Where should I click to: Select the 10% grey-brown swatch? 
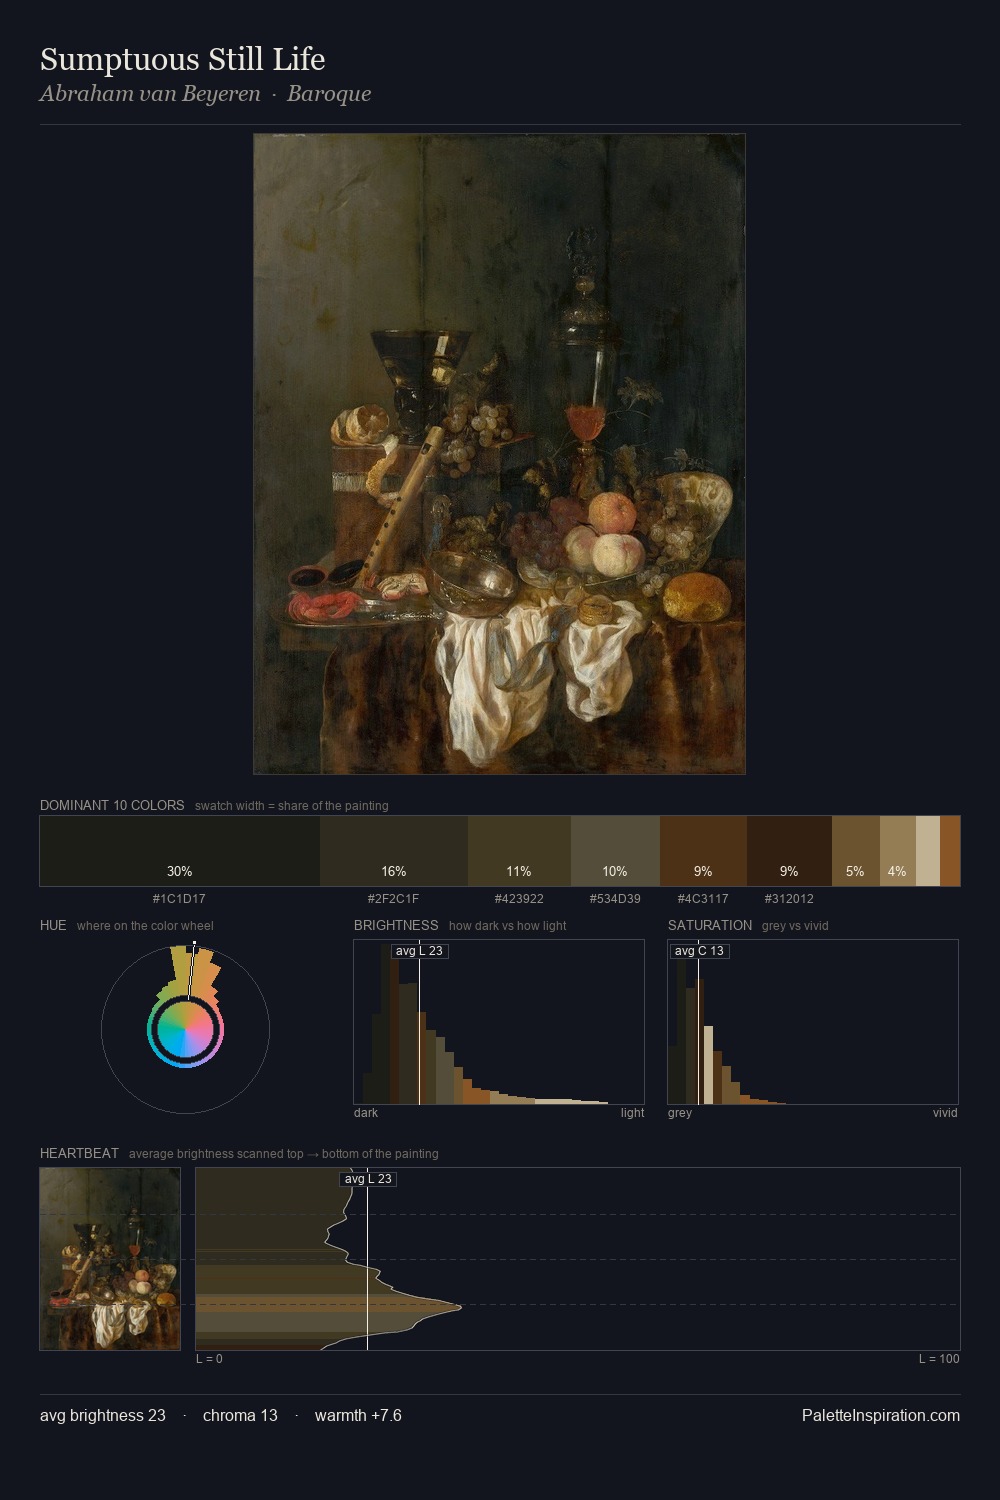[615, 851]
